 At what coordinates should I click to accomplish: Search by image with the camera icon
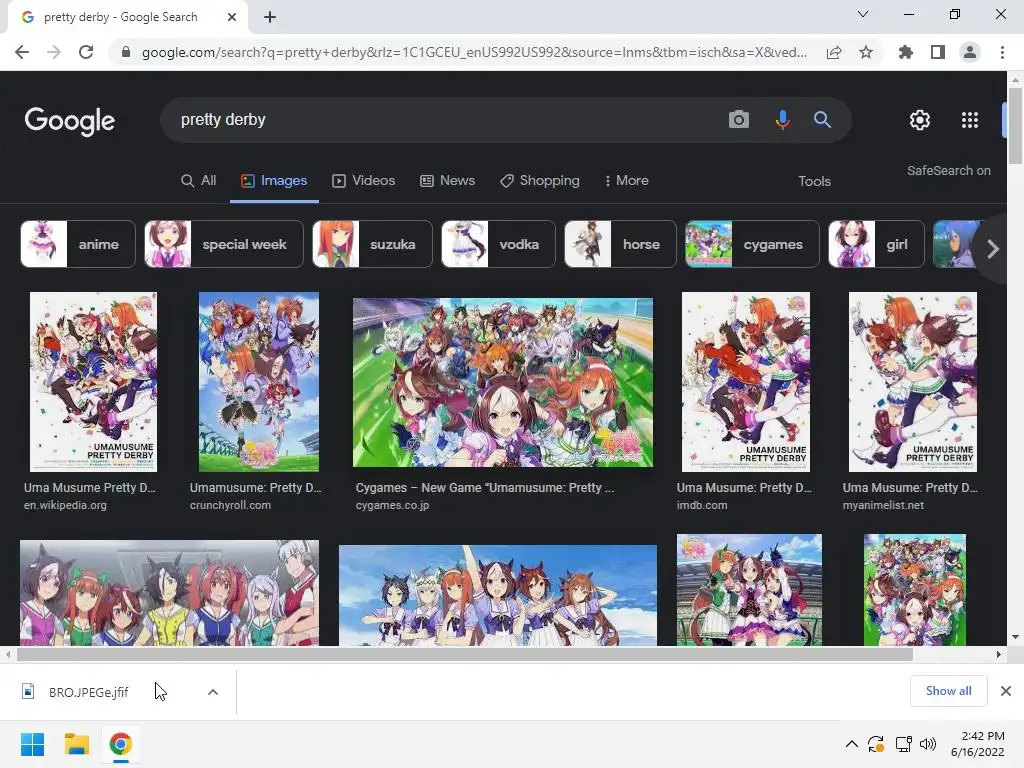(739, 120)
